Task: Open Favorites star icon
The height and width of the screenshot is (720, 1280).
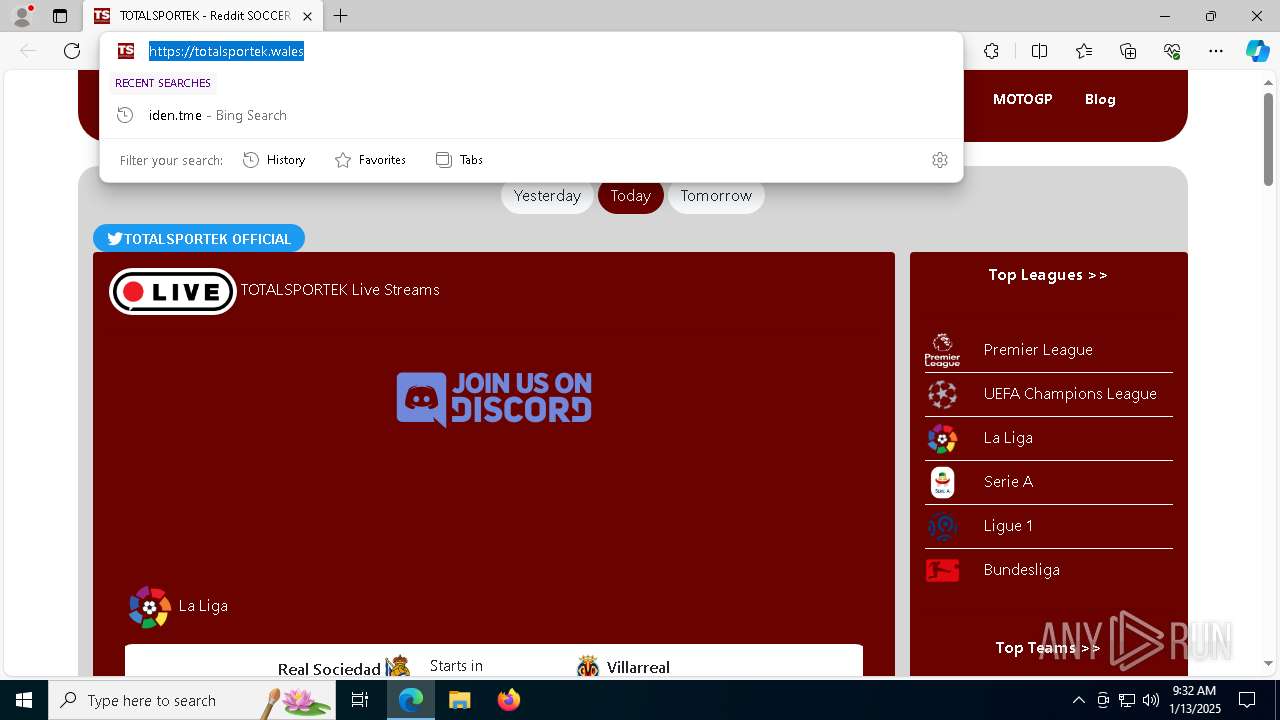Action: [x=1084, y=51]
